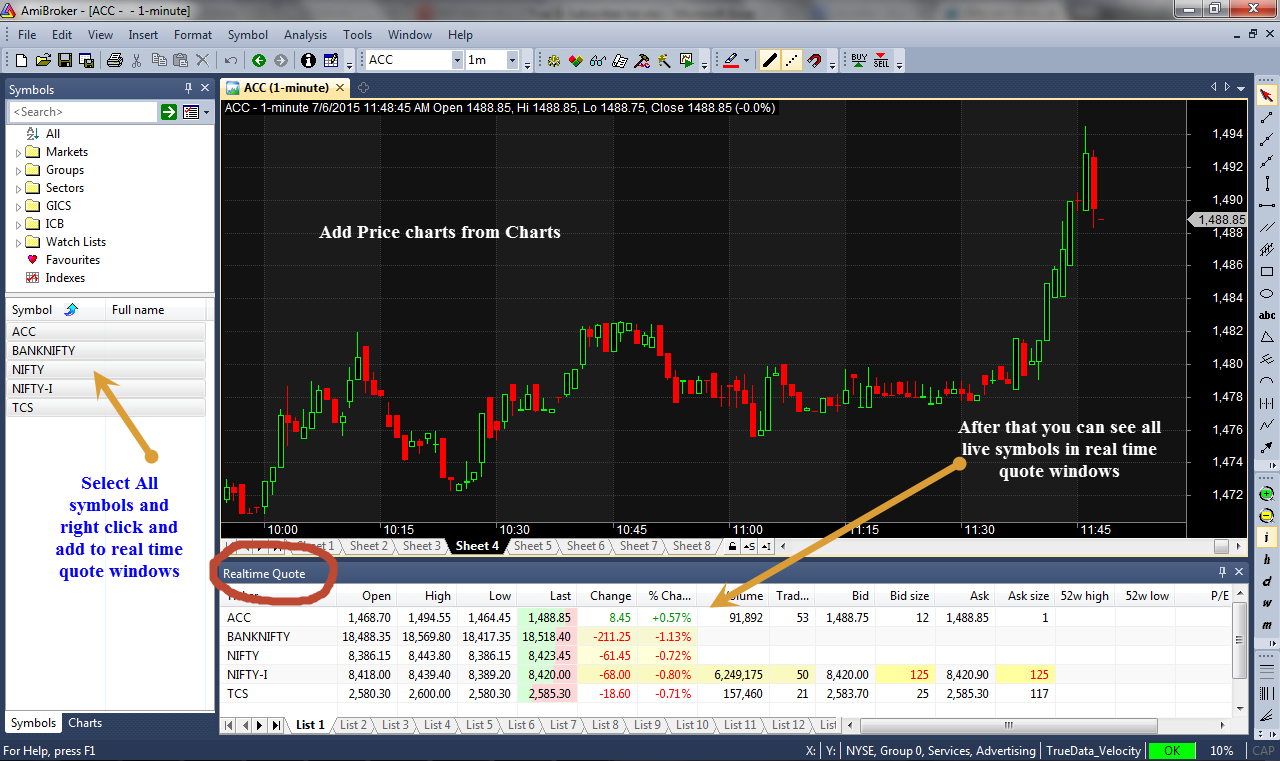Select the triangle drawing tool

(1267, 336)
